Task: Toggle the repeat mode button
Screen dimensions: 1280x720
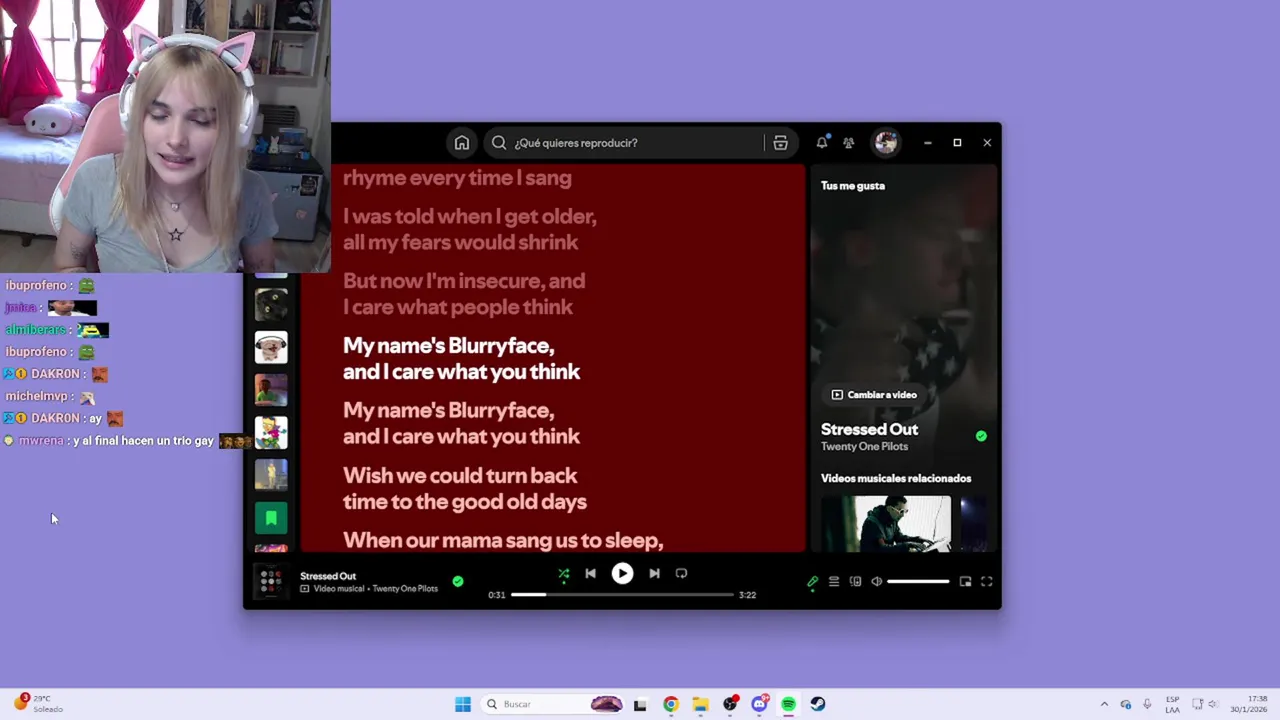Action: [681, 574]
